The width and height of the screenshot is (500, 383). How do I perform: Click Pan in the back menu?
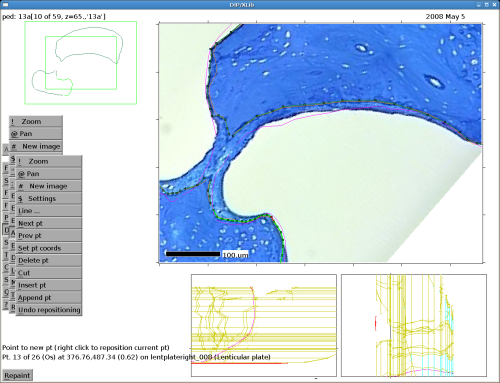point(36,134)
